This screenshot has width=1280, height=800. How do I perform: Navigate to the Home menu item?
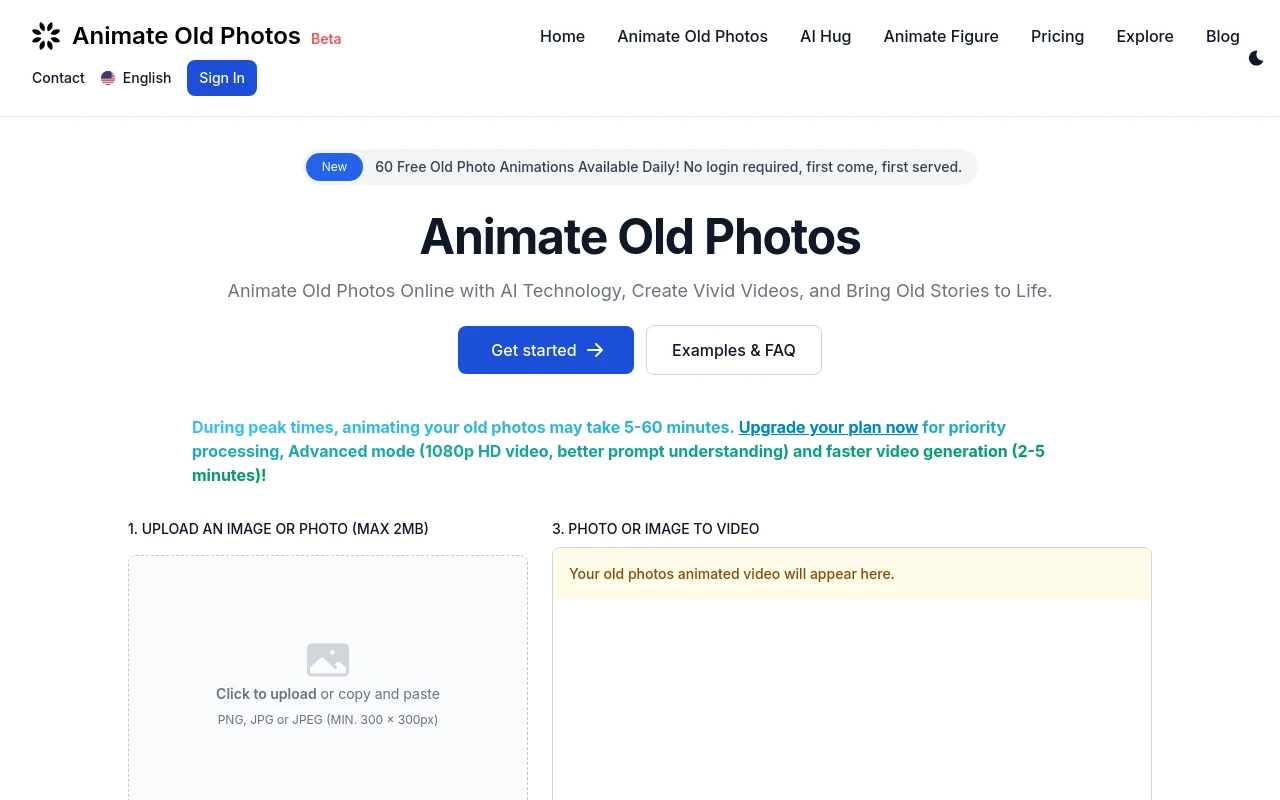click(562, 36)
